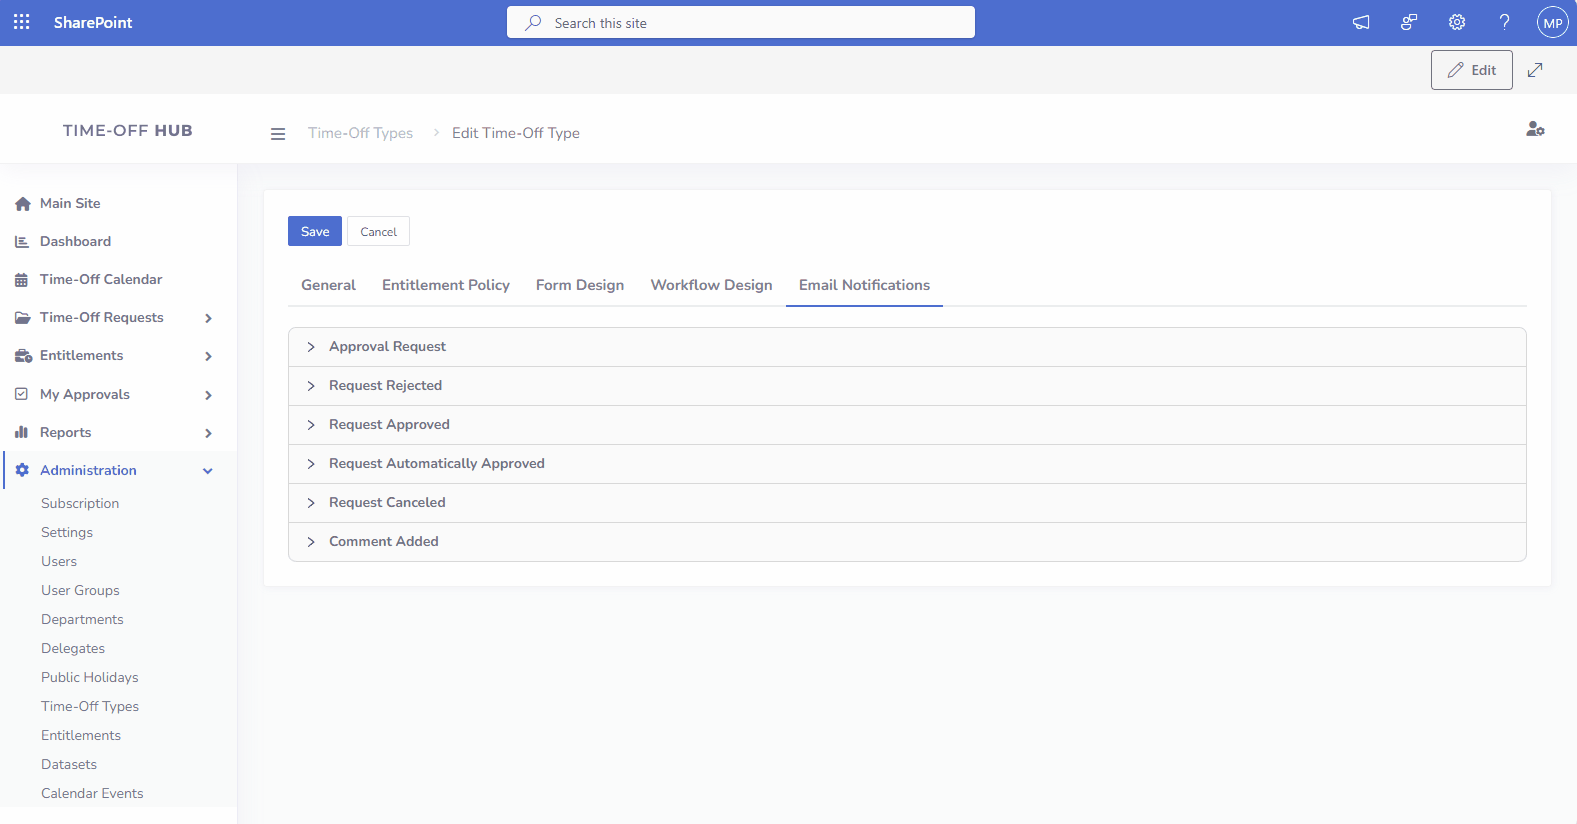Viewport: 1577px width, 824px height.
Task: Switch to the Workflow Design tab
Action: click(711, 285)
